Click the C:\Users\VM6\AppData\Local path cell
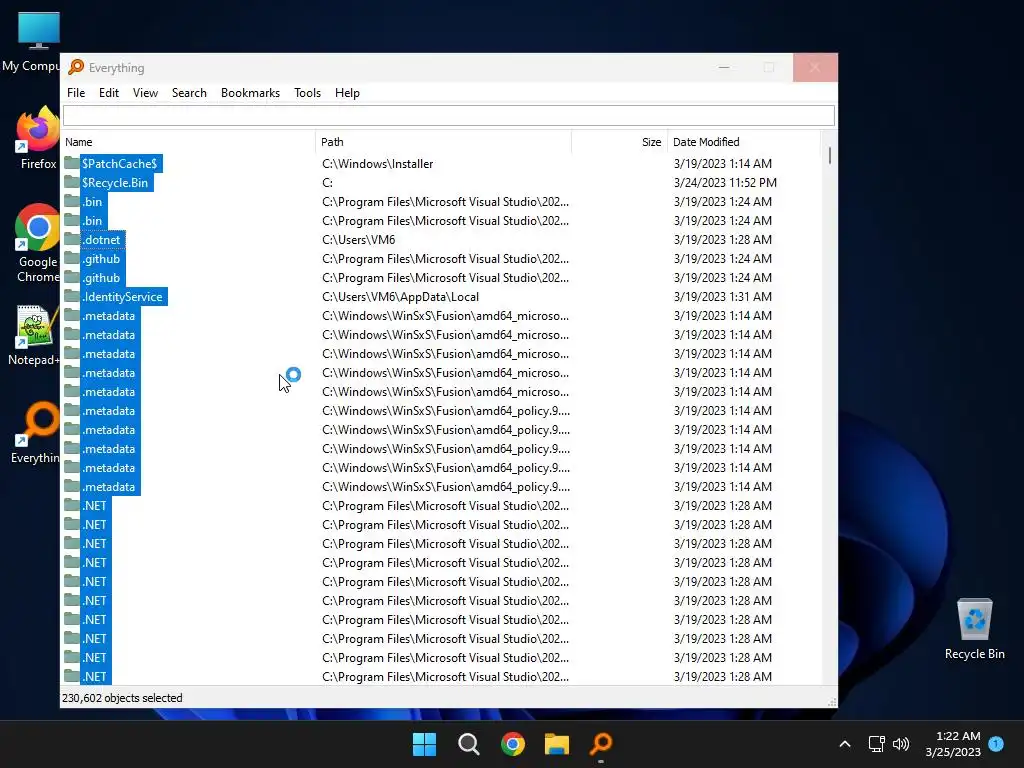 400,296
